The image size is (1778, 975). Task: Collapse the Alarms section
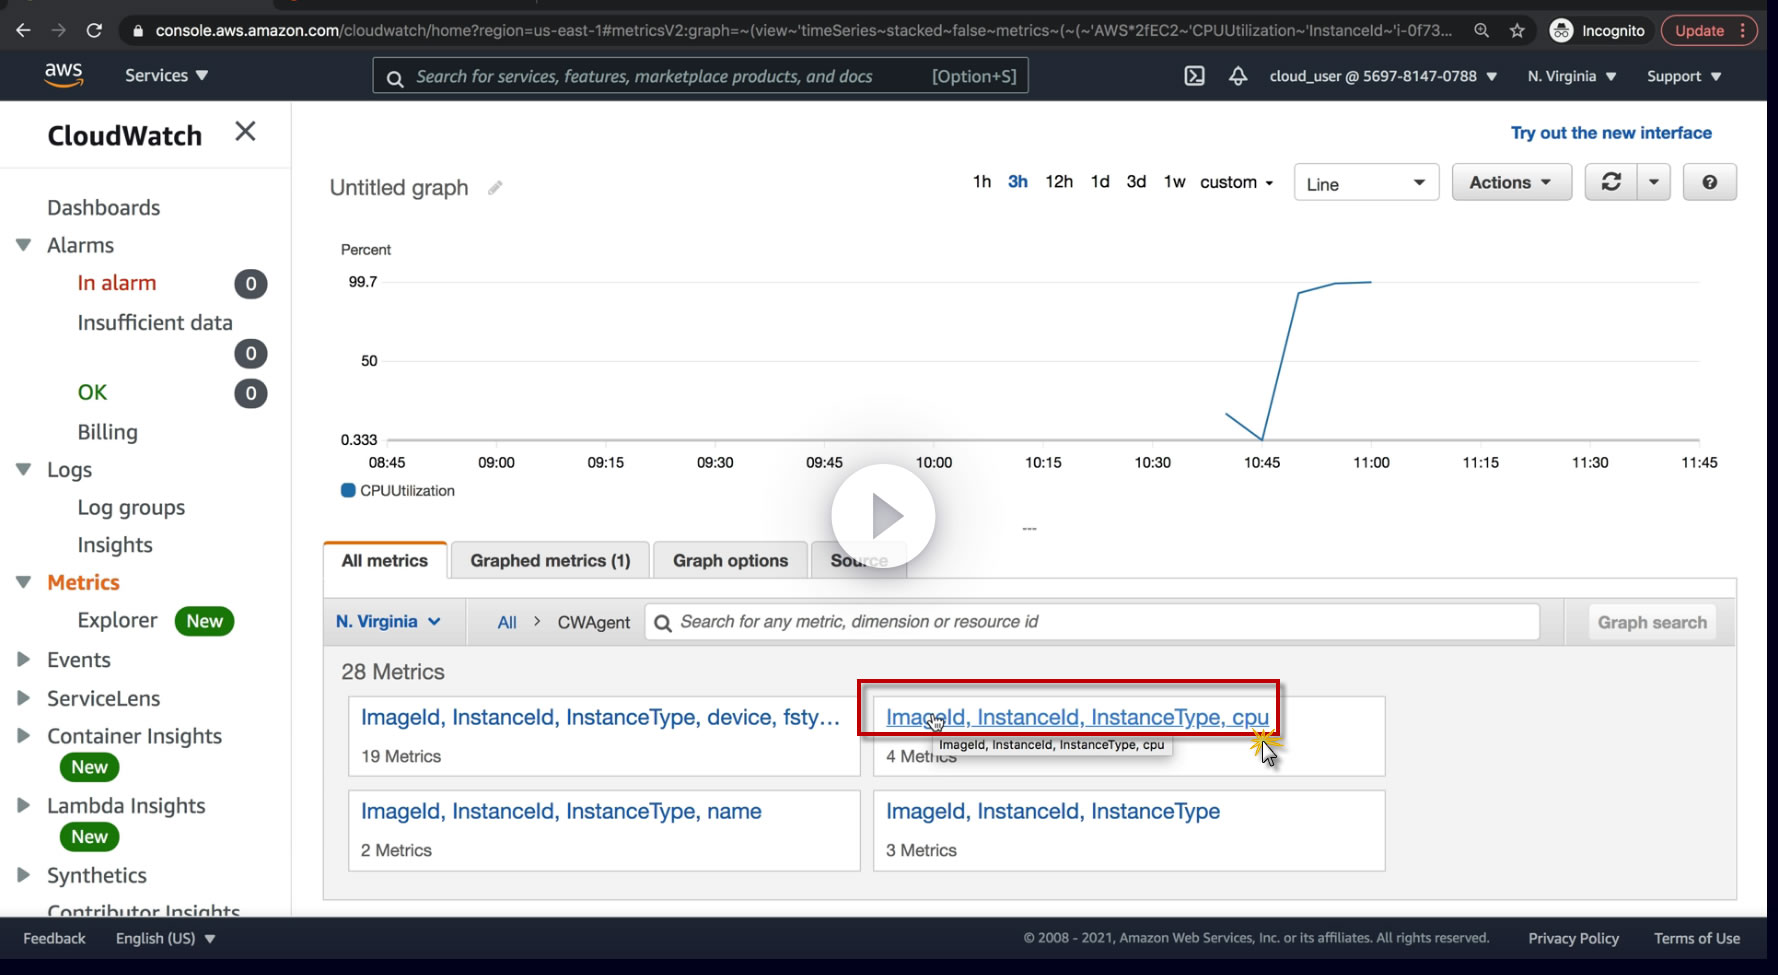(24, 245)
